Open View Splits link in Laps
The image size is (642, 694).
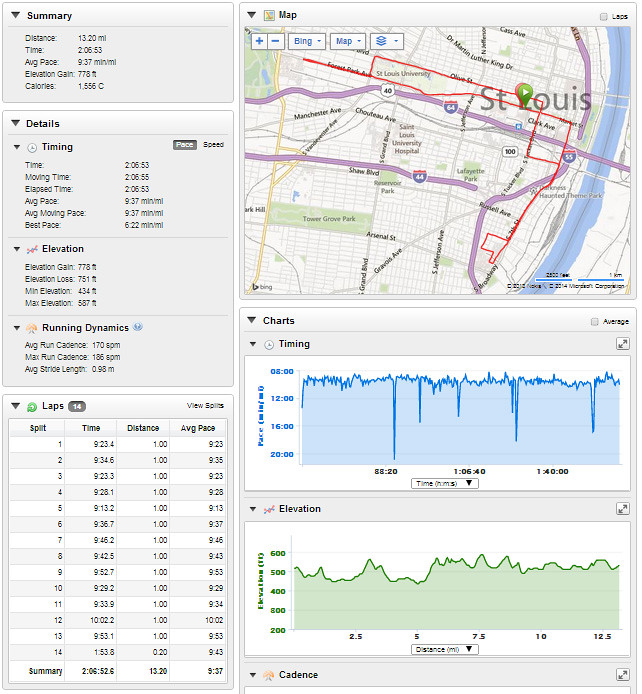(x=205, y=406)
